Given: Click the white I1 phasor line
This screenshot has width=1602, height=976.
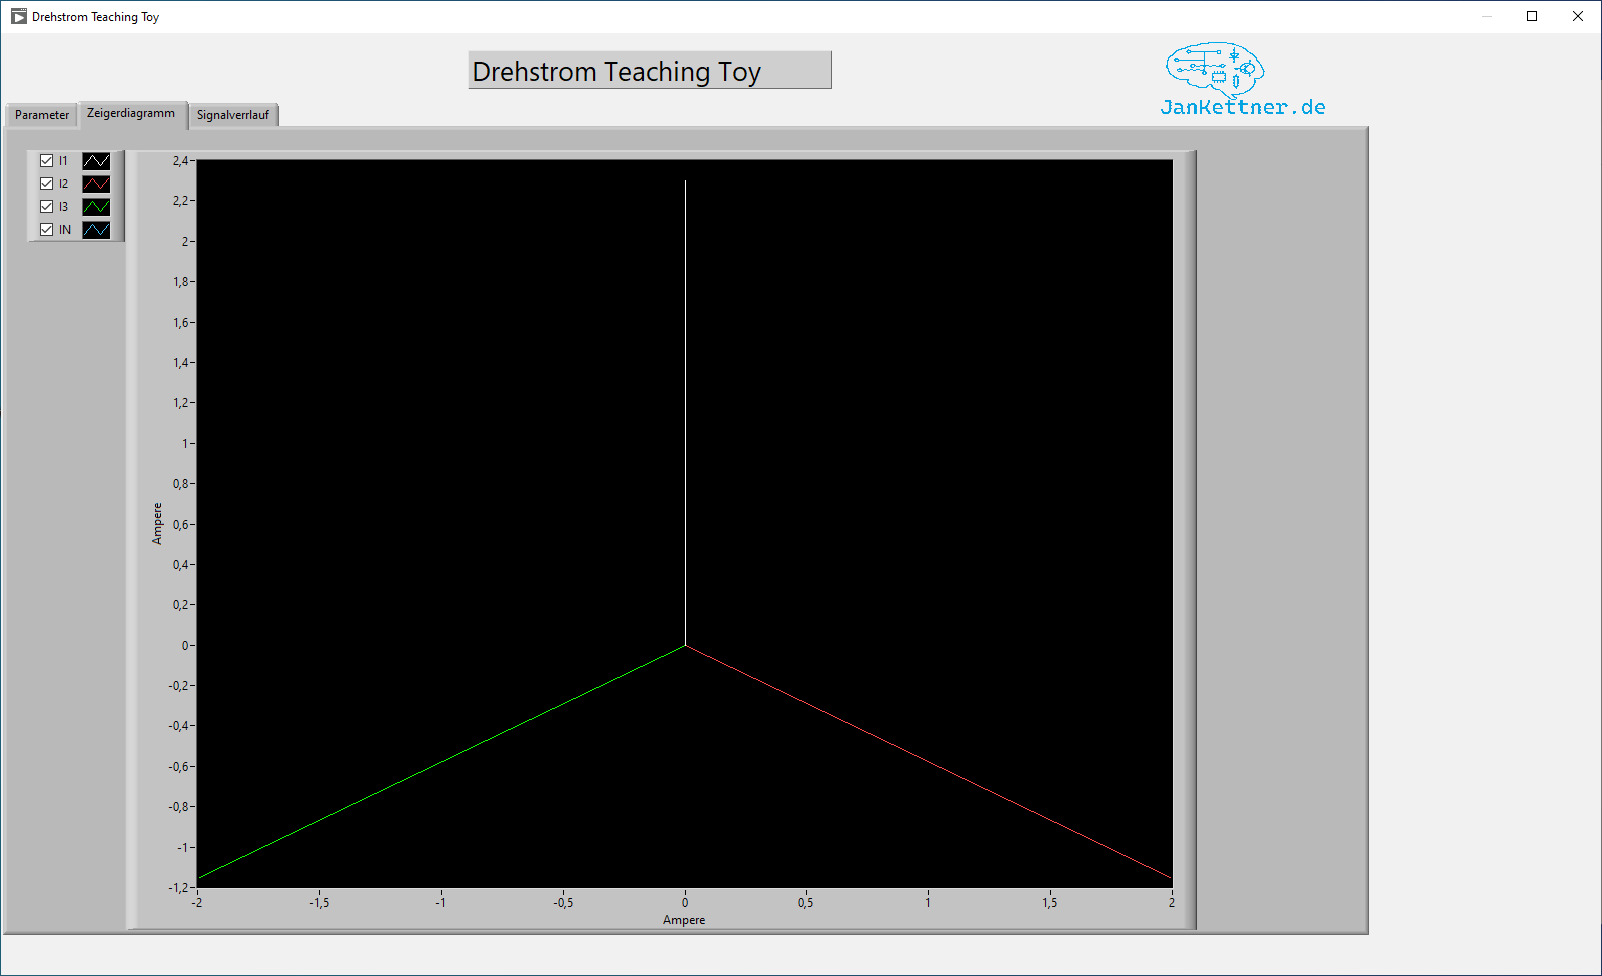Looking at the screenshot, I should (685, 412).
